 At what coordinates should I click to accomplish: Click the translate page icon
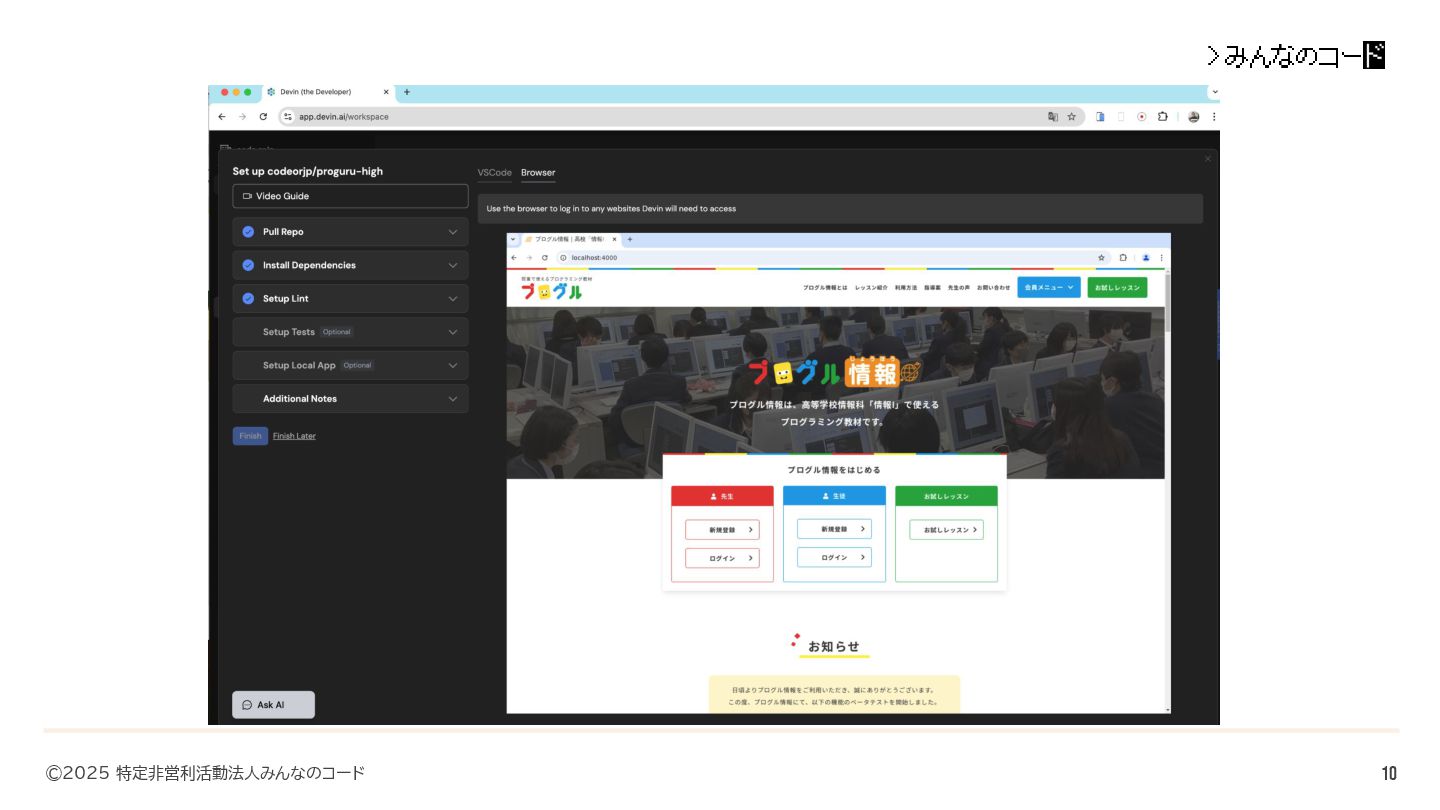point(1053,117)
